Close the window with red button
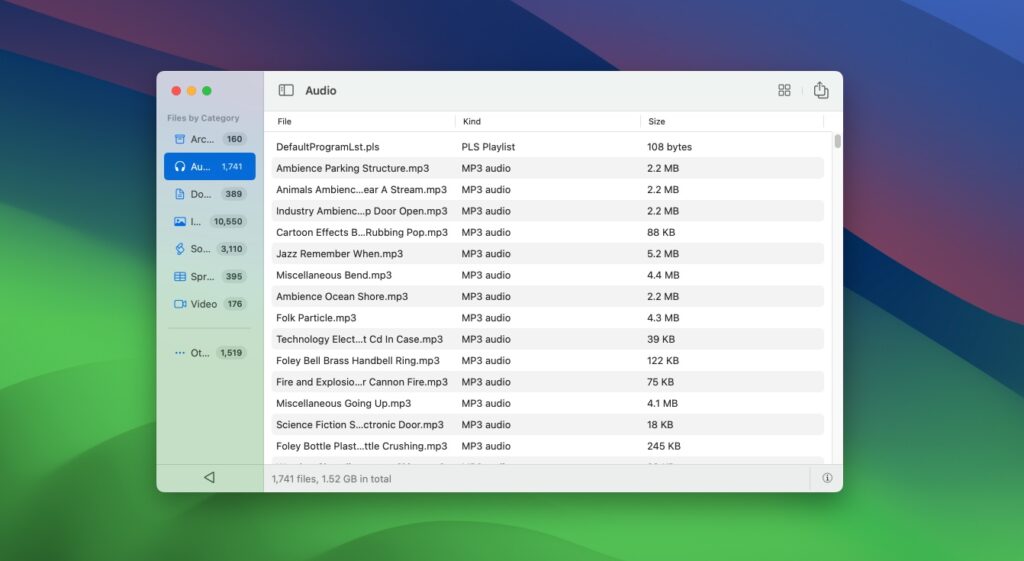 [x=176, y=91]
